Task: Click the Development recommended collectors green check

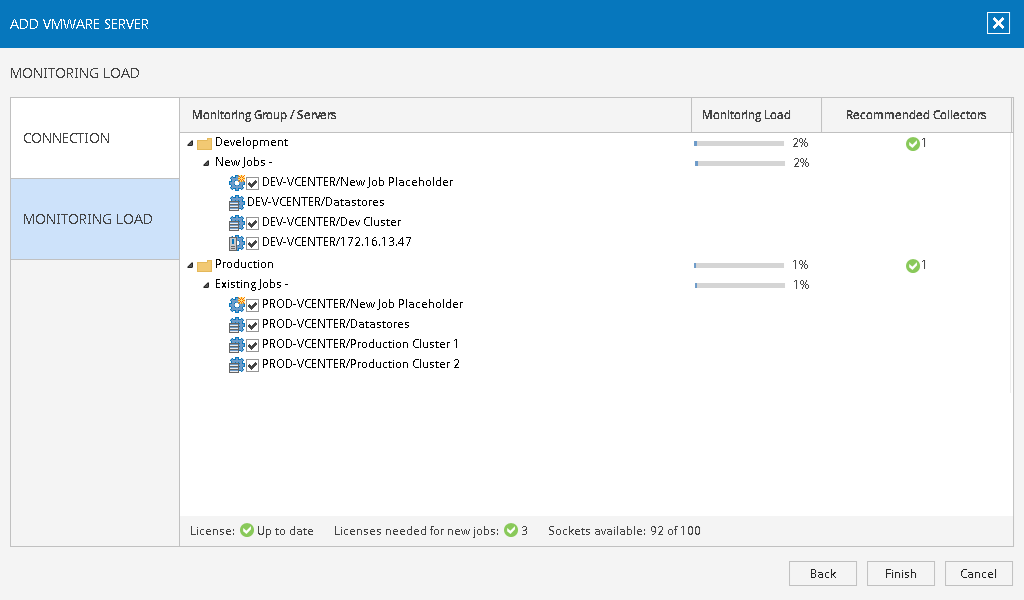Action: click(x=912, y=143)
